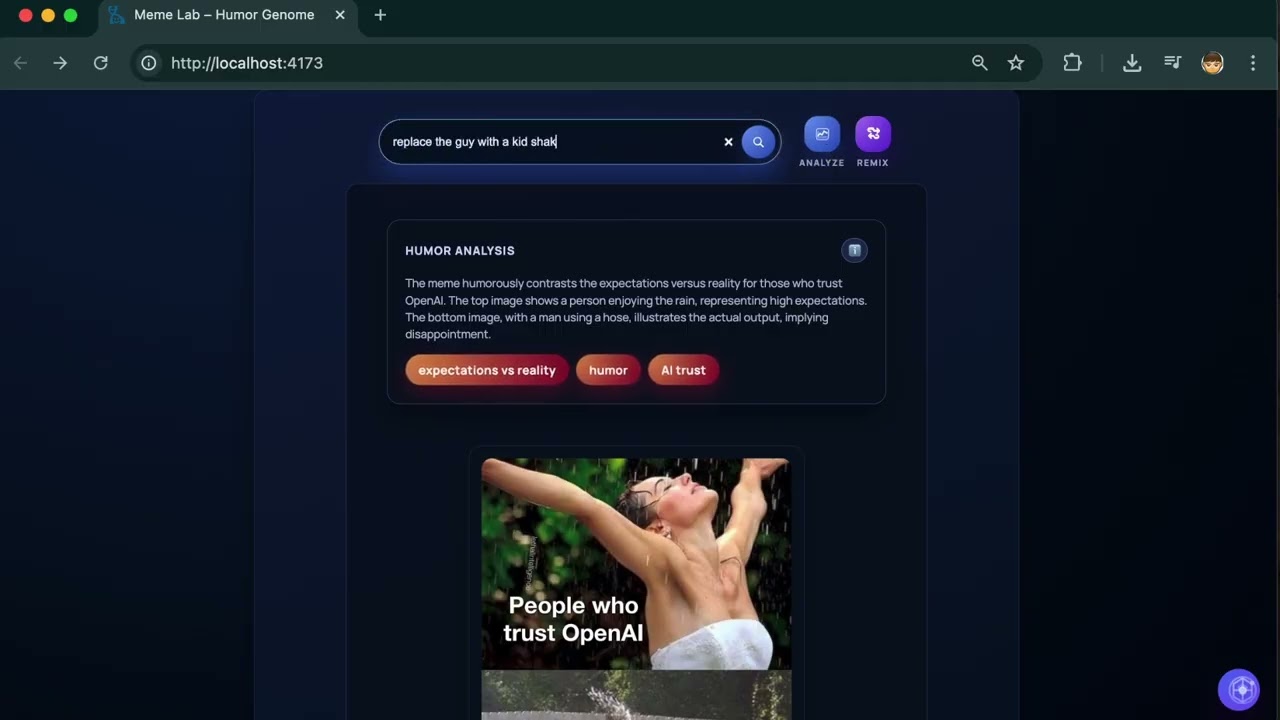Click the woman in rain meme image
The height and width of the screenshot is (720, 1280).
pos(636,564)
